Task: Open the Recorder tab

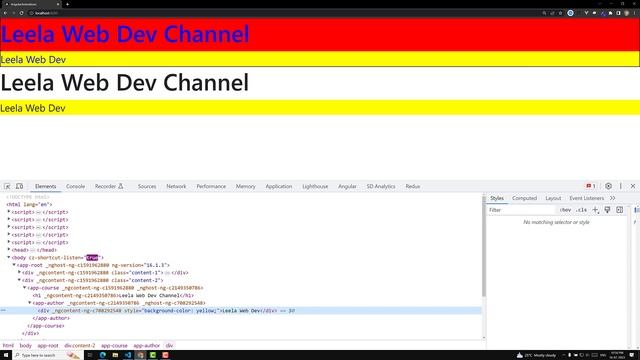Action: click(x=109, y=186)
